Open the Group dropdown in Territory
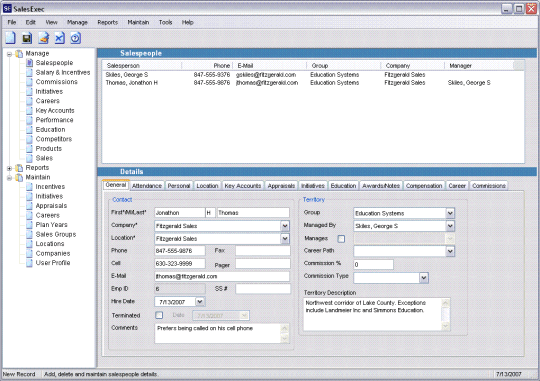The height and width of the screenshot is (381, 540). (x=450, y=213)
